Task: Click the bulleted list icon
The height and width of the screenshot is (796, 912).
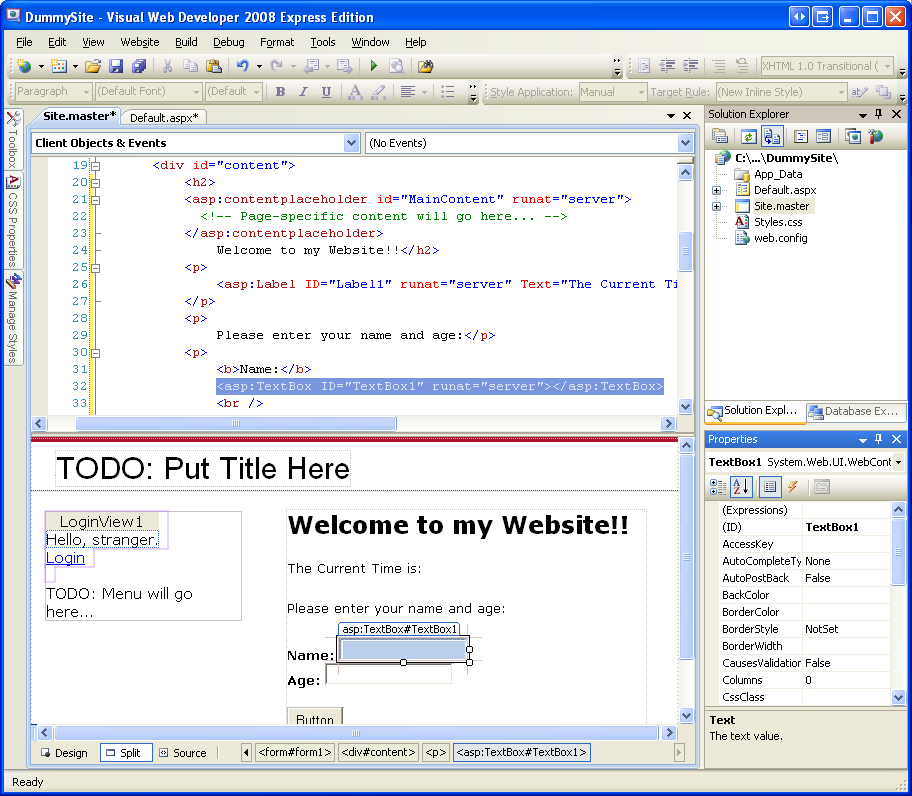Action: click(447, 92)
